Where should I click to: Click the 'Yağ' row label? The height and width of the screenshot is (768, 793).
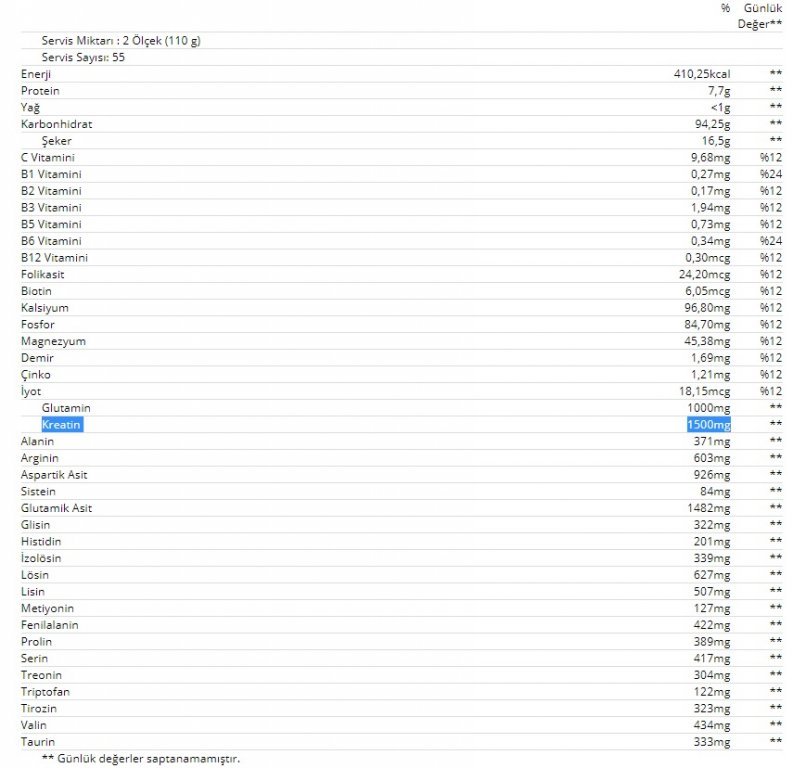click(x=30, y=108)
